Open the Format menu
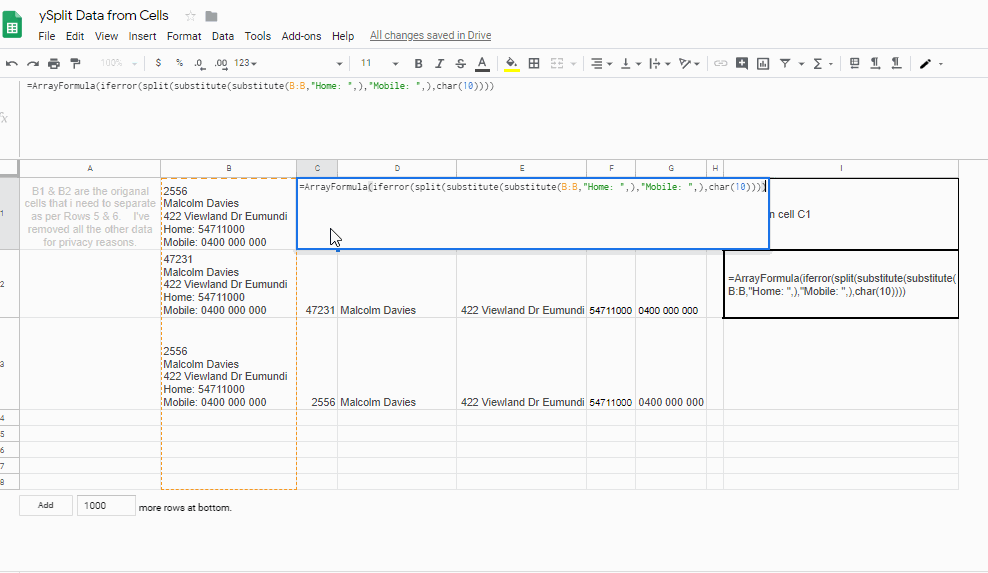This screenshot has width=988, height=573. click(x=184, y=36)
